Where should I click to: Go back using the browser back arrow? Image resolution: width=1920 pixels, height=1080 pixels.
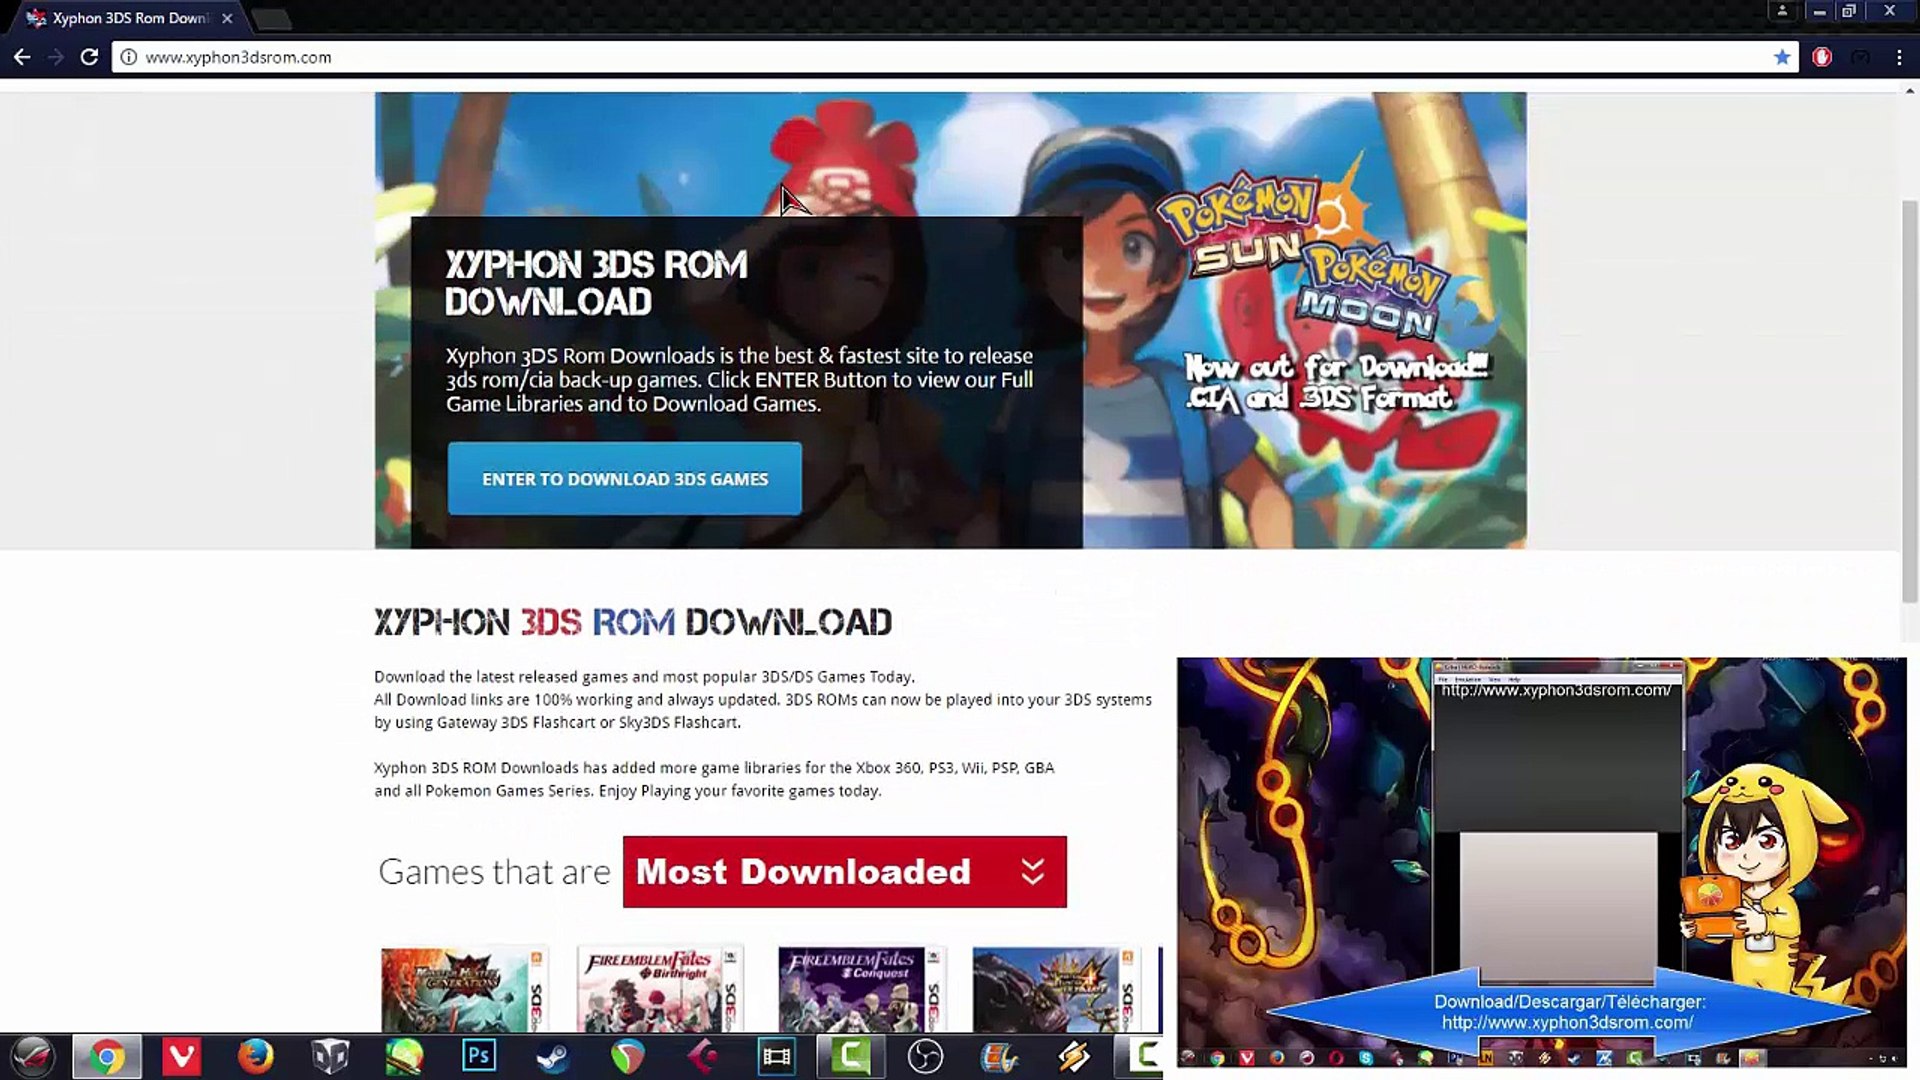(22, 57)
